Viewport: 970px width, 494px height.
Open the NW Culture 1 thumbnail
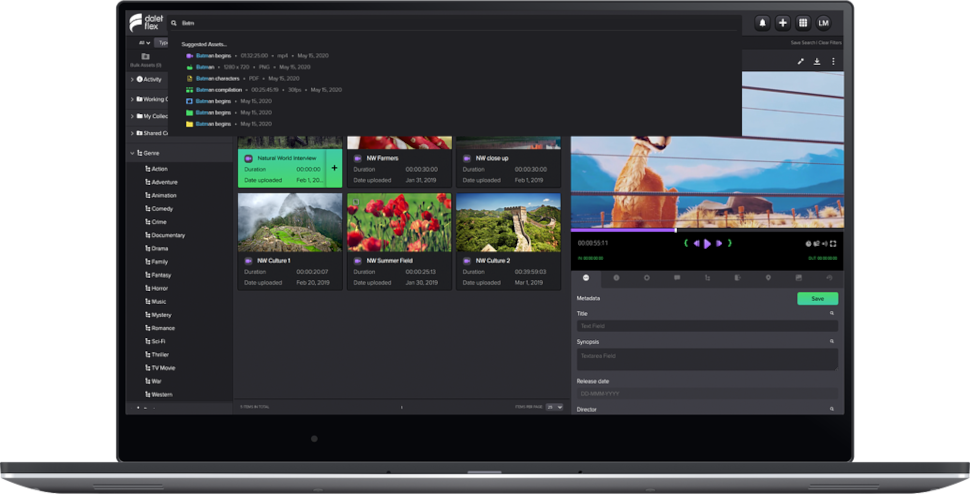pyautogui.click(x=290, y=222)
